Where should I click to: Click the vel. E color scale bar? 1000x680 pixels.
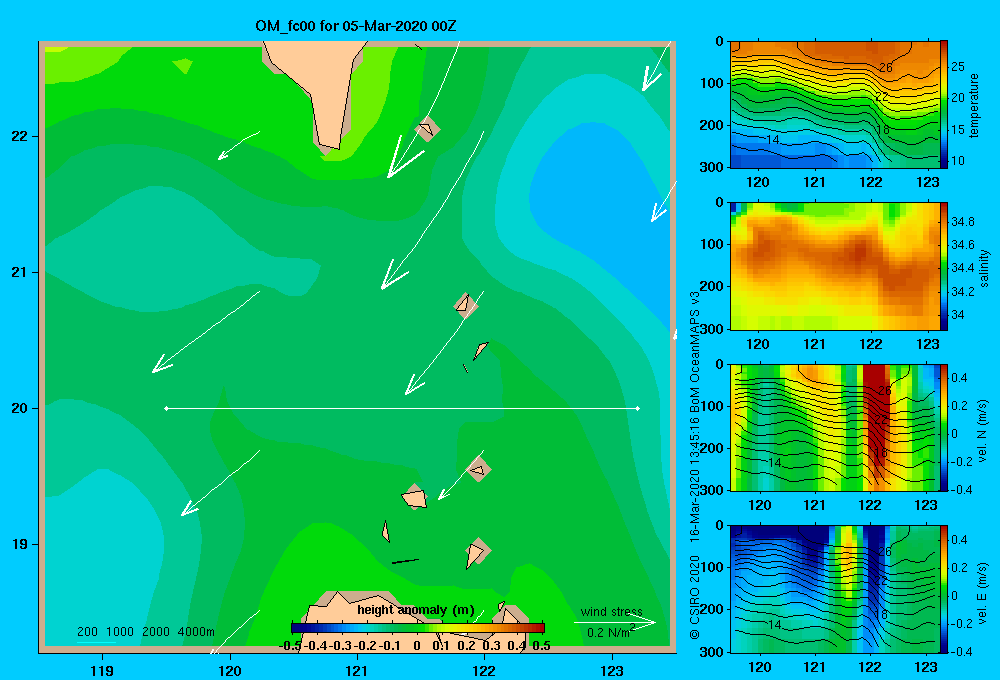point(944,589)
